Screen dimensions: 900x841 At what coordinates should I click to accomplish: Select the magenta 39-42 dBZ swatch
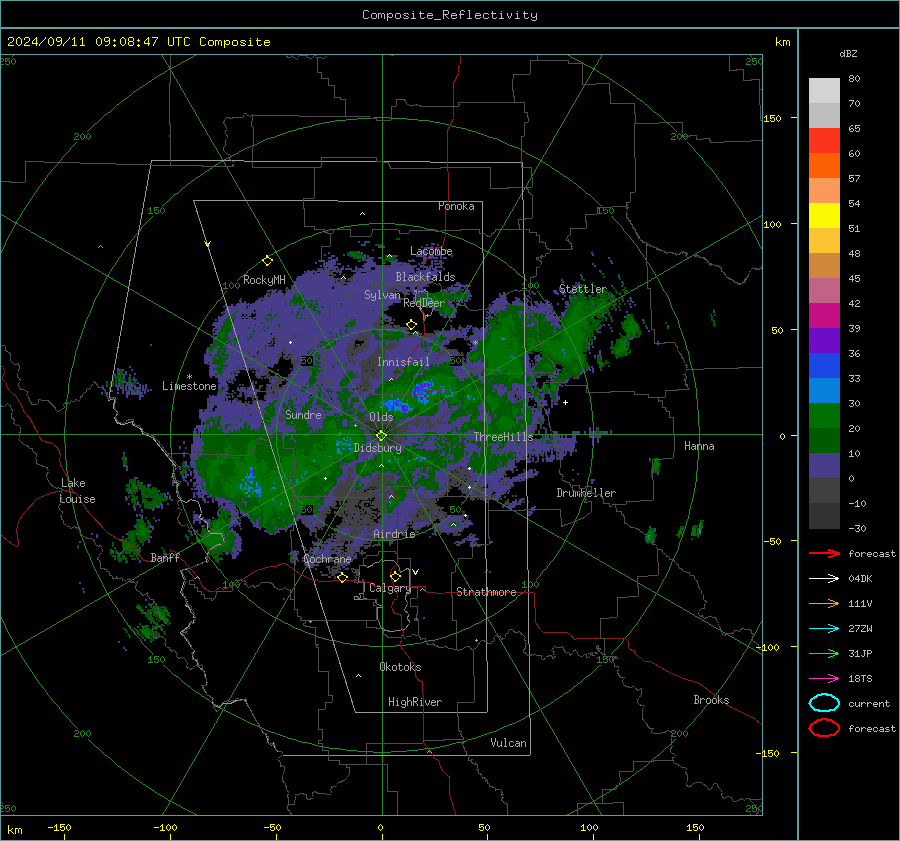click(x=824, y=315)
